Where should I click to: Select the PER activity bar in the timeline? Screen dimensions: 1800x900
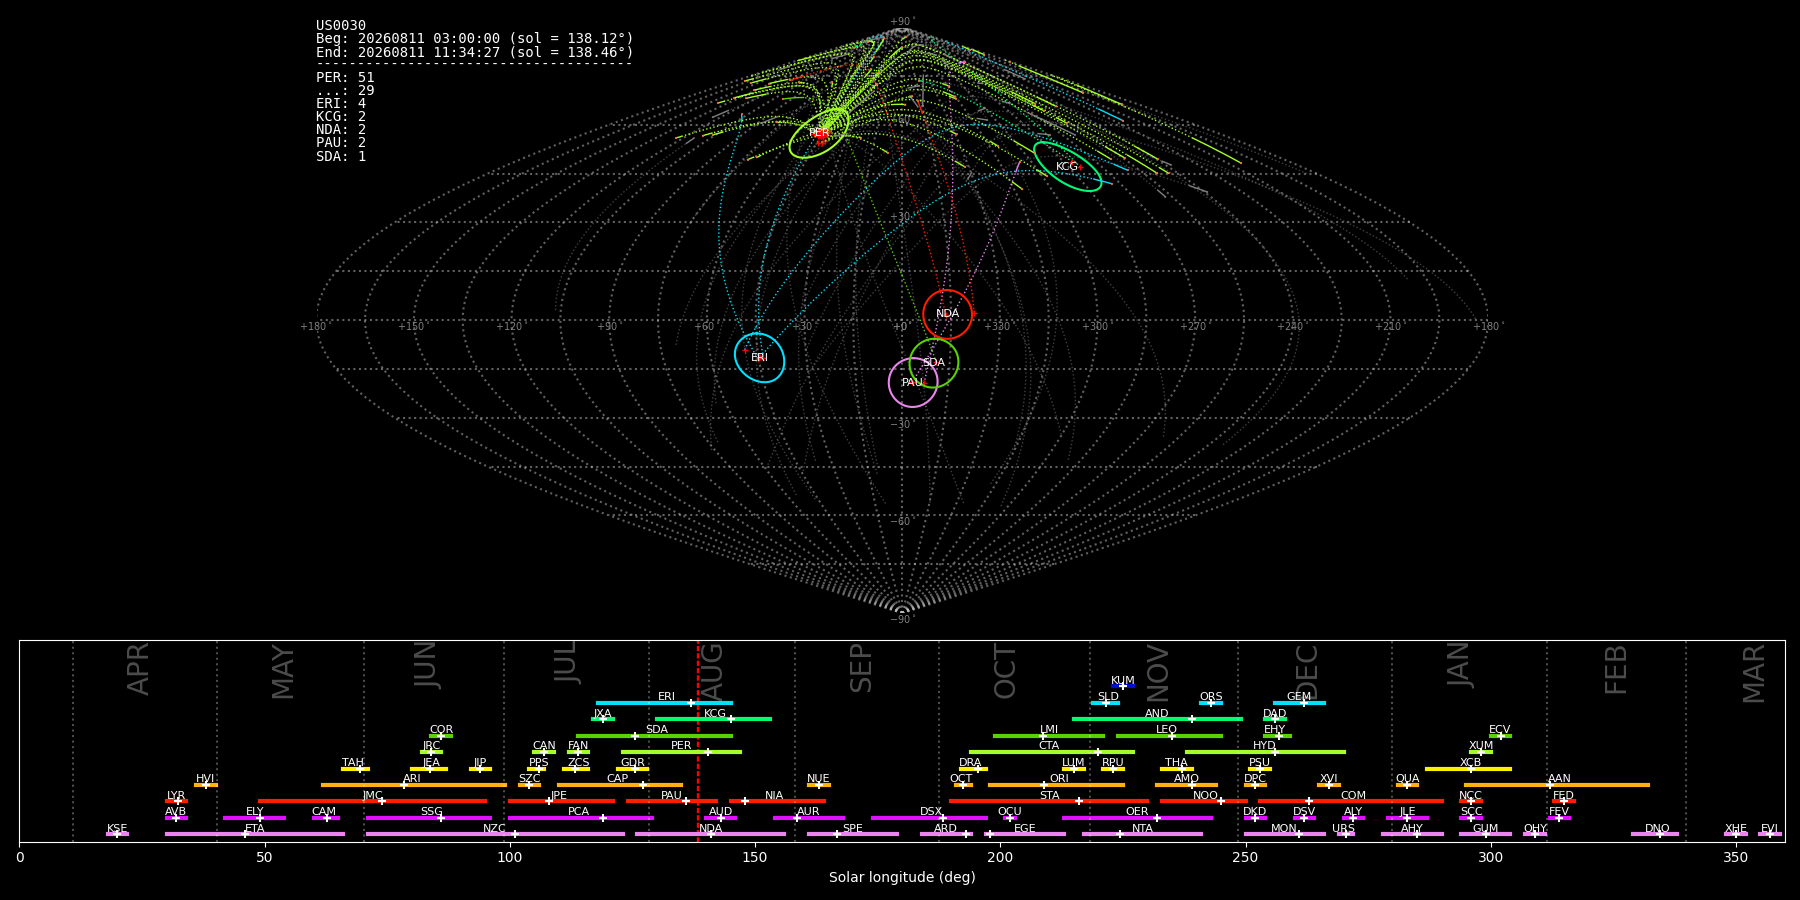(x=681, y=752)
